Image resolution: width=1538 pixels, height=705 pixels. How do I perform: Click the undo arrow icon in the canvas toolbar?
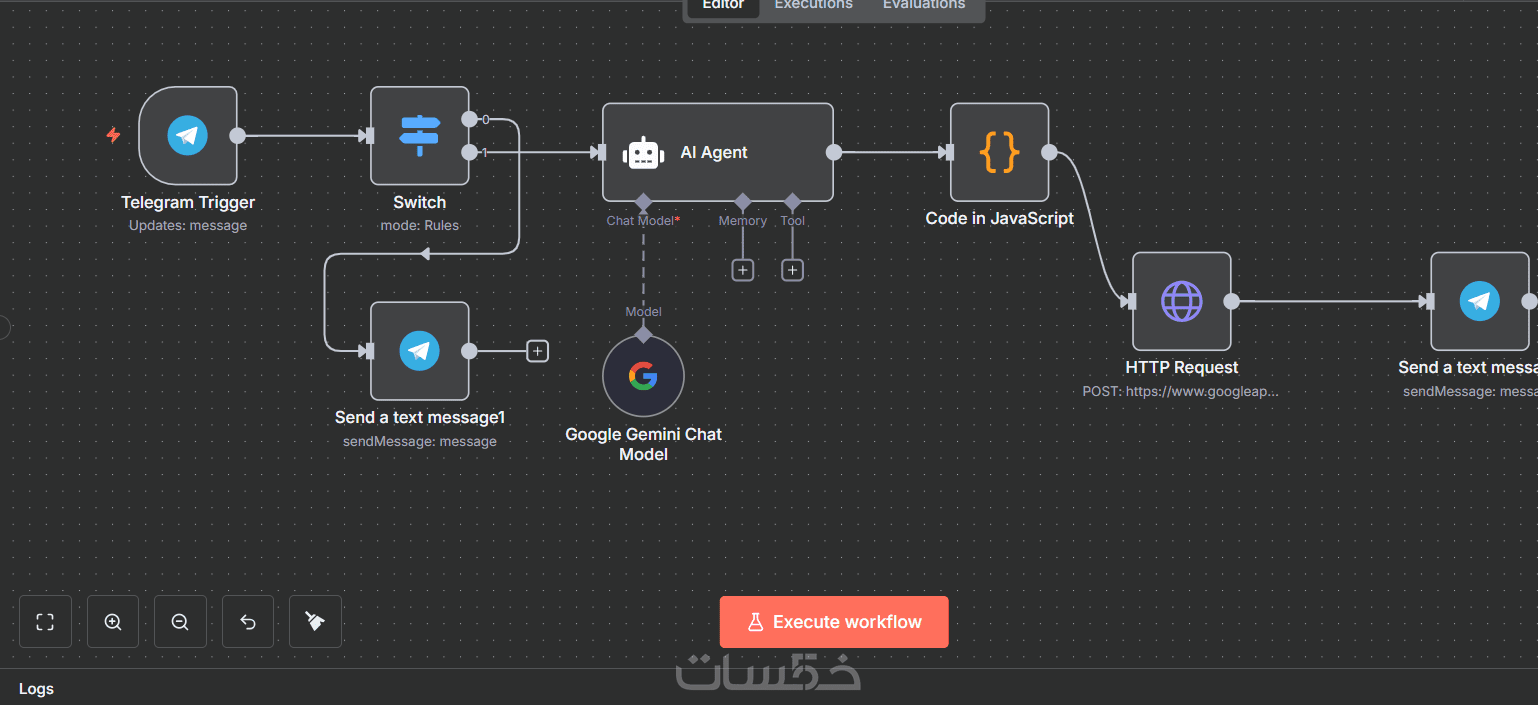pyautogui.click(x=248, y=622)
